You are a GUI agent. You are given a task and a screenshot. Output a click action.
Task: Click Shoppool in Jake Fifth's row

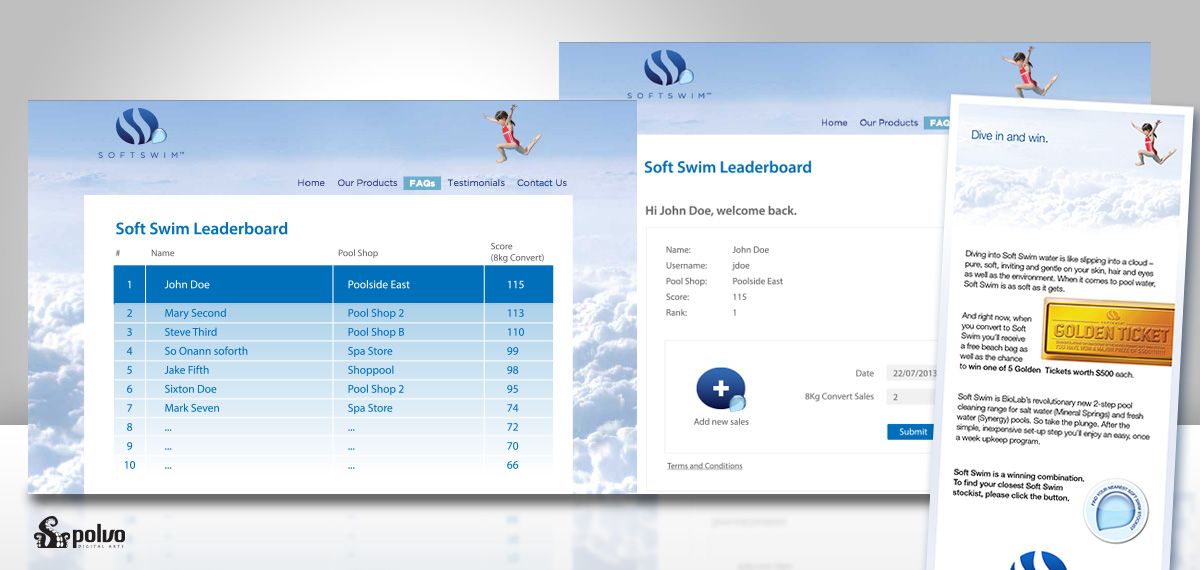[x=370, y=370]
